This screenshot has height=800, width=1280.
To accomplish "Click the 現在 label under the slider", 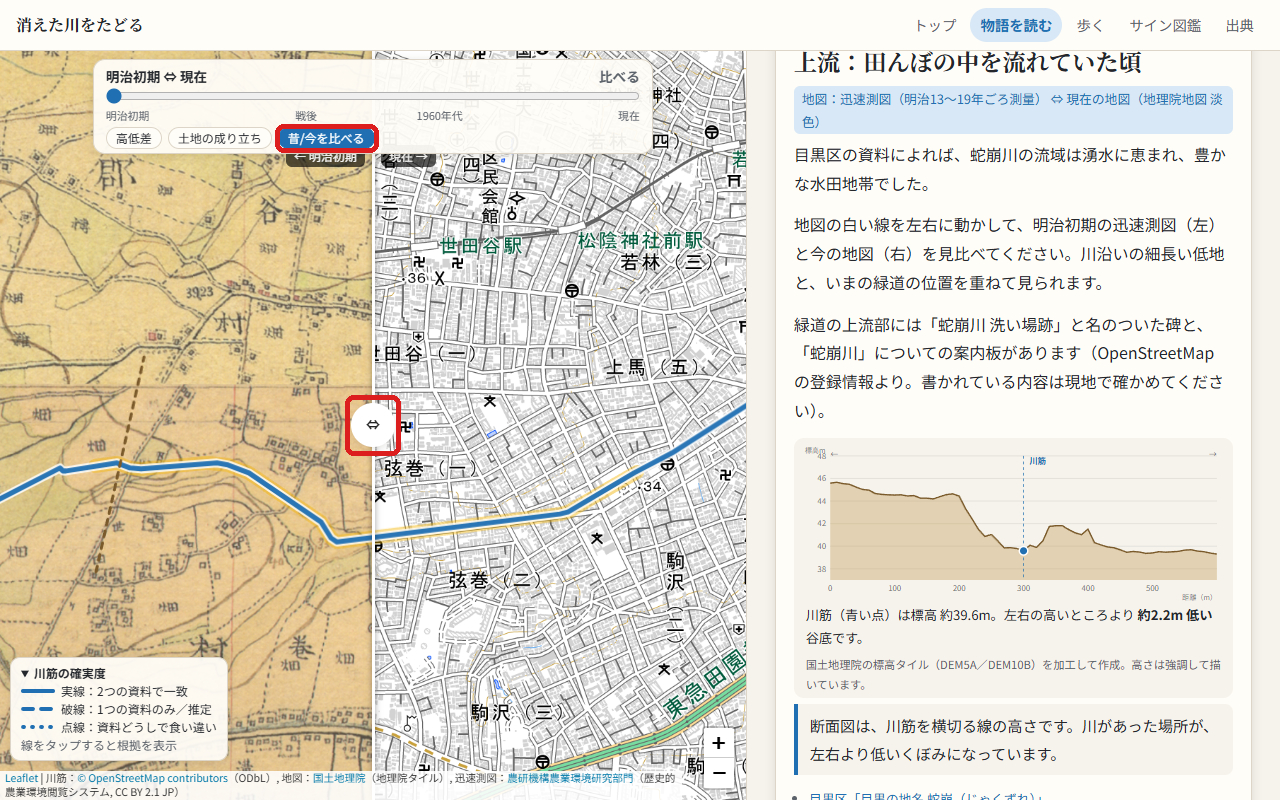I will tap(628, 116).
